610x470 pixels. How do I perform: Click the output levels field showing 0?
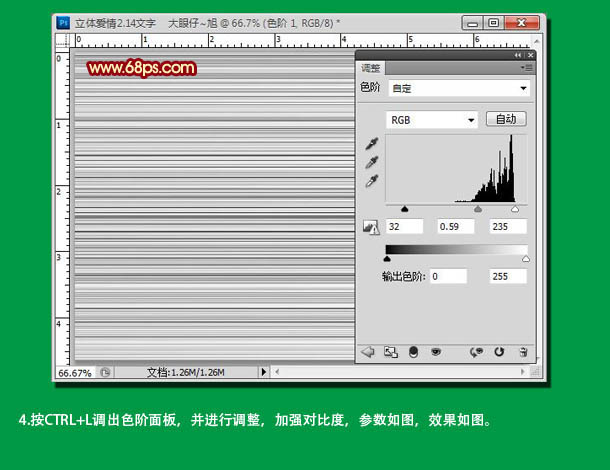[x=448, y=276]
